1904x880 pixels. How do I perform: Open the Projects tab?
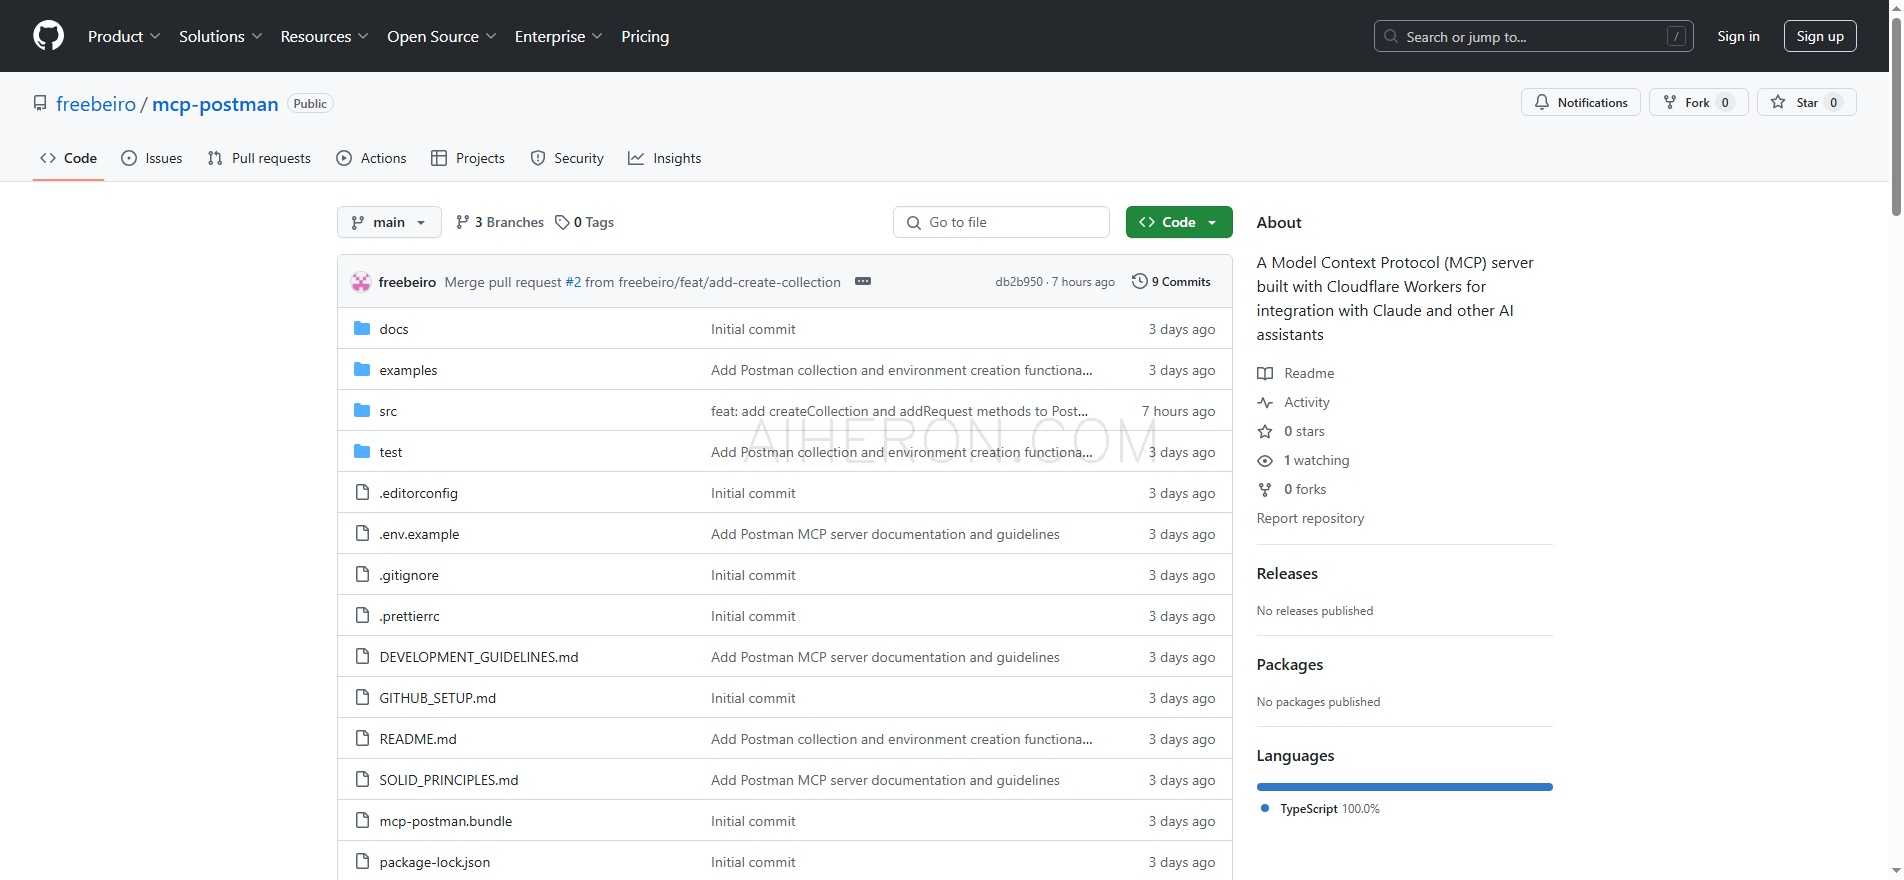coord(468,158)
